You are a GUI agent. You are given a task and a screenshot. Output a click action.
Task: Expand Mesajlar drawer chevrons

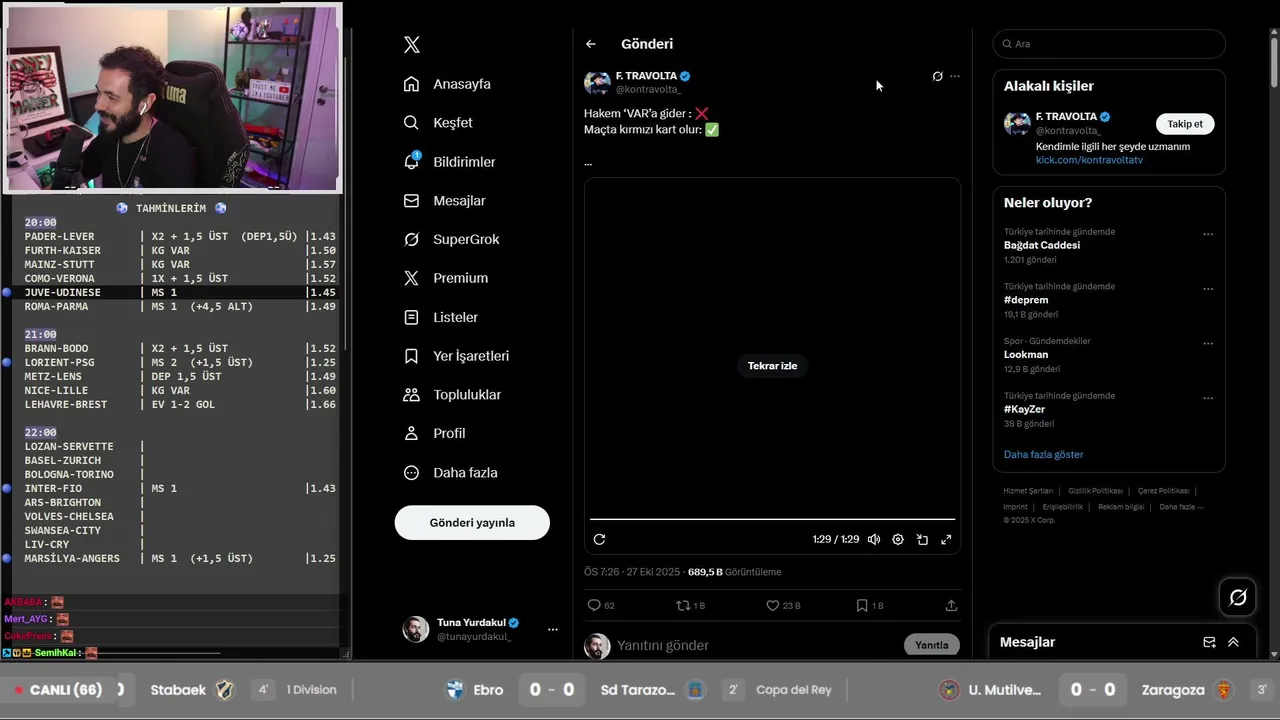(x=1233, y=642)
